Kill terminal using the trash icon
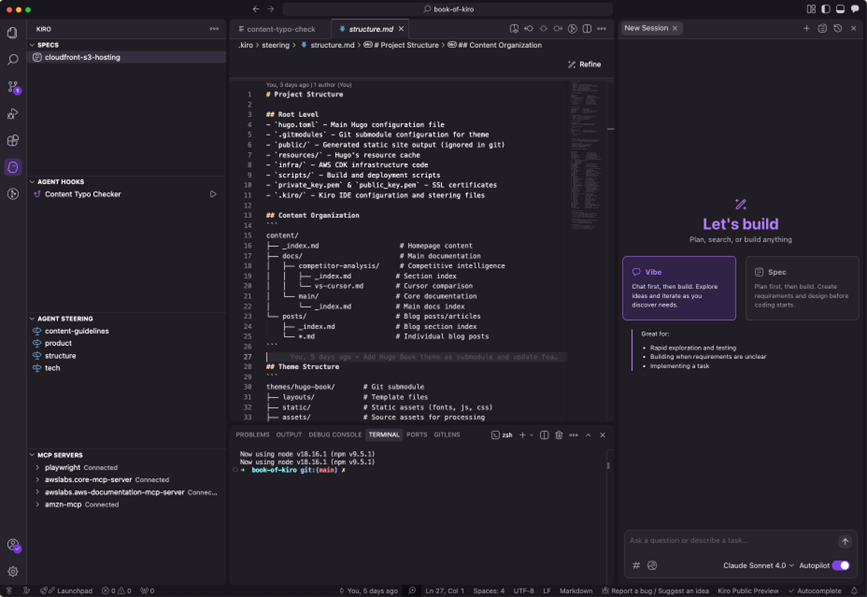Screen dimensions: 867x597 pos(559,435)
